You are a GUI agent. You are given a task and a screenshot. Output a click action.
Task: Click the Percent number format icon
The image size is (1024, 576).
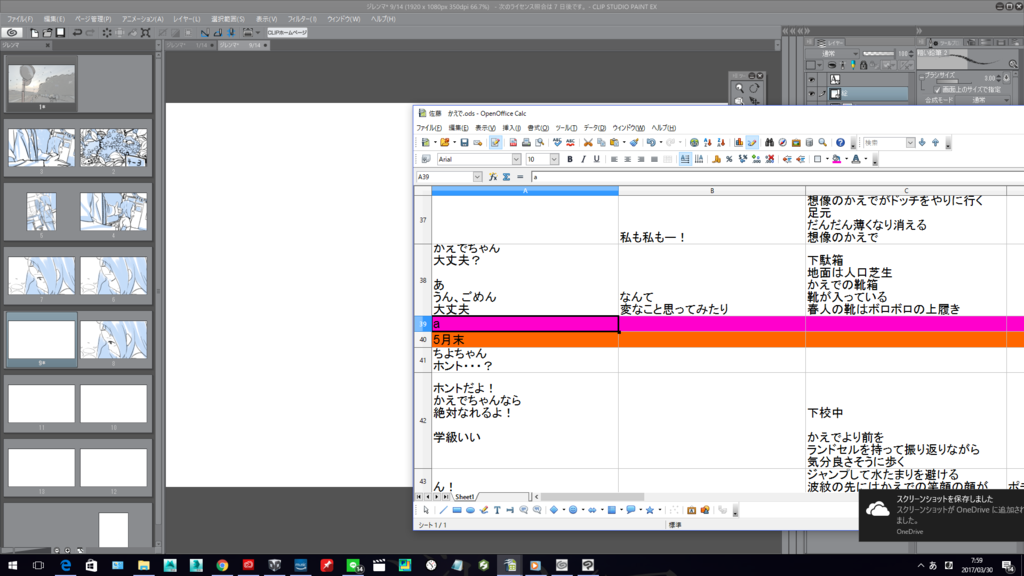tap(729, 159)
